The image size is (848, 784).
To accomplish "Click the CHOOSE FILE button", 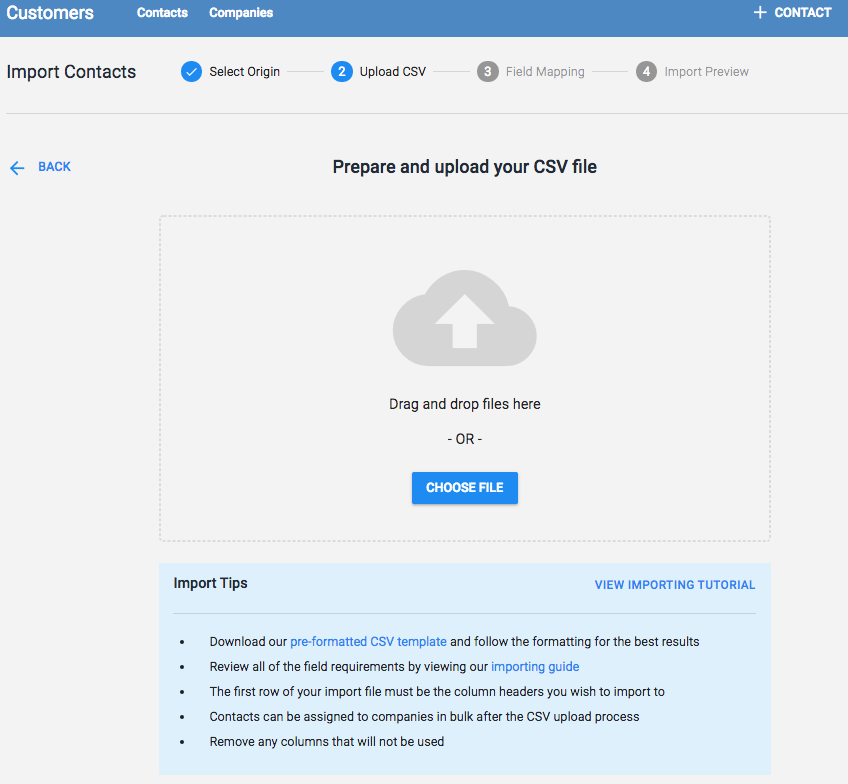I will pyautogui.click(x=464, y=487).
